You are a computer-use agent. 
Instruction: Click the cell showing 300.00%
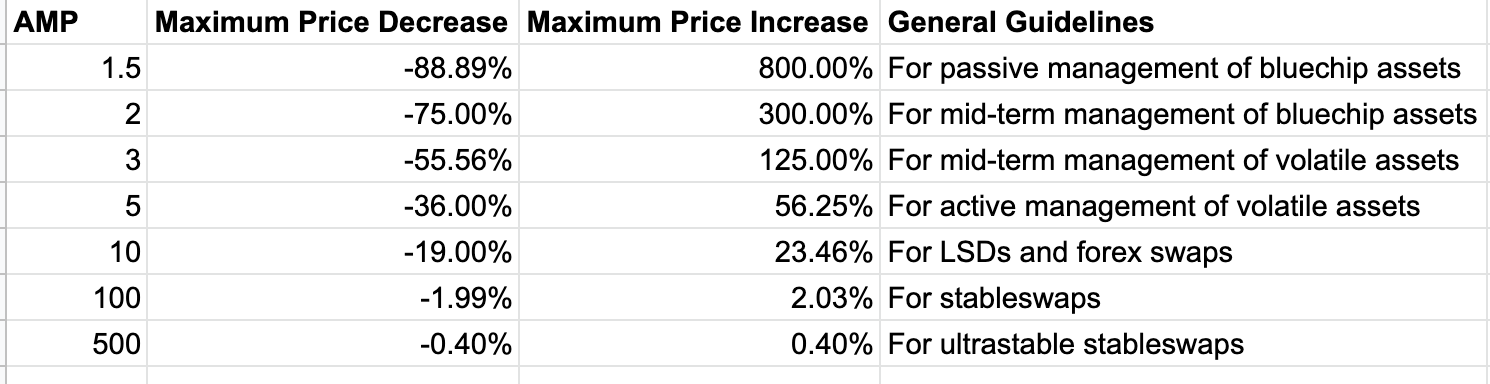pyautogui.click(x=699, y=114)
